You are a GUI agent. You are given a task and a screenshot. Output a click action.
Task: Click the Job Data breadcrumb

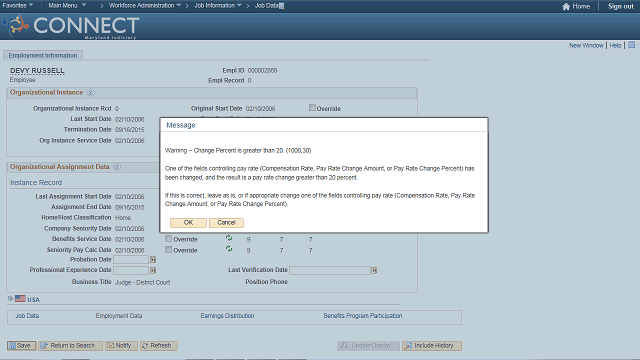click(x=267, y=6)
